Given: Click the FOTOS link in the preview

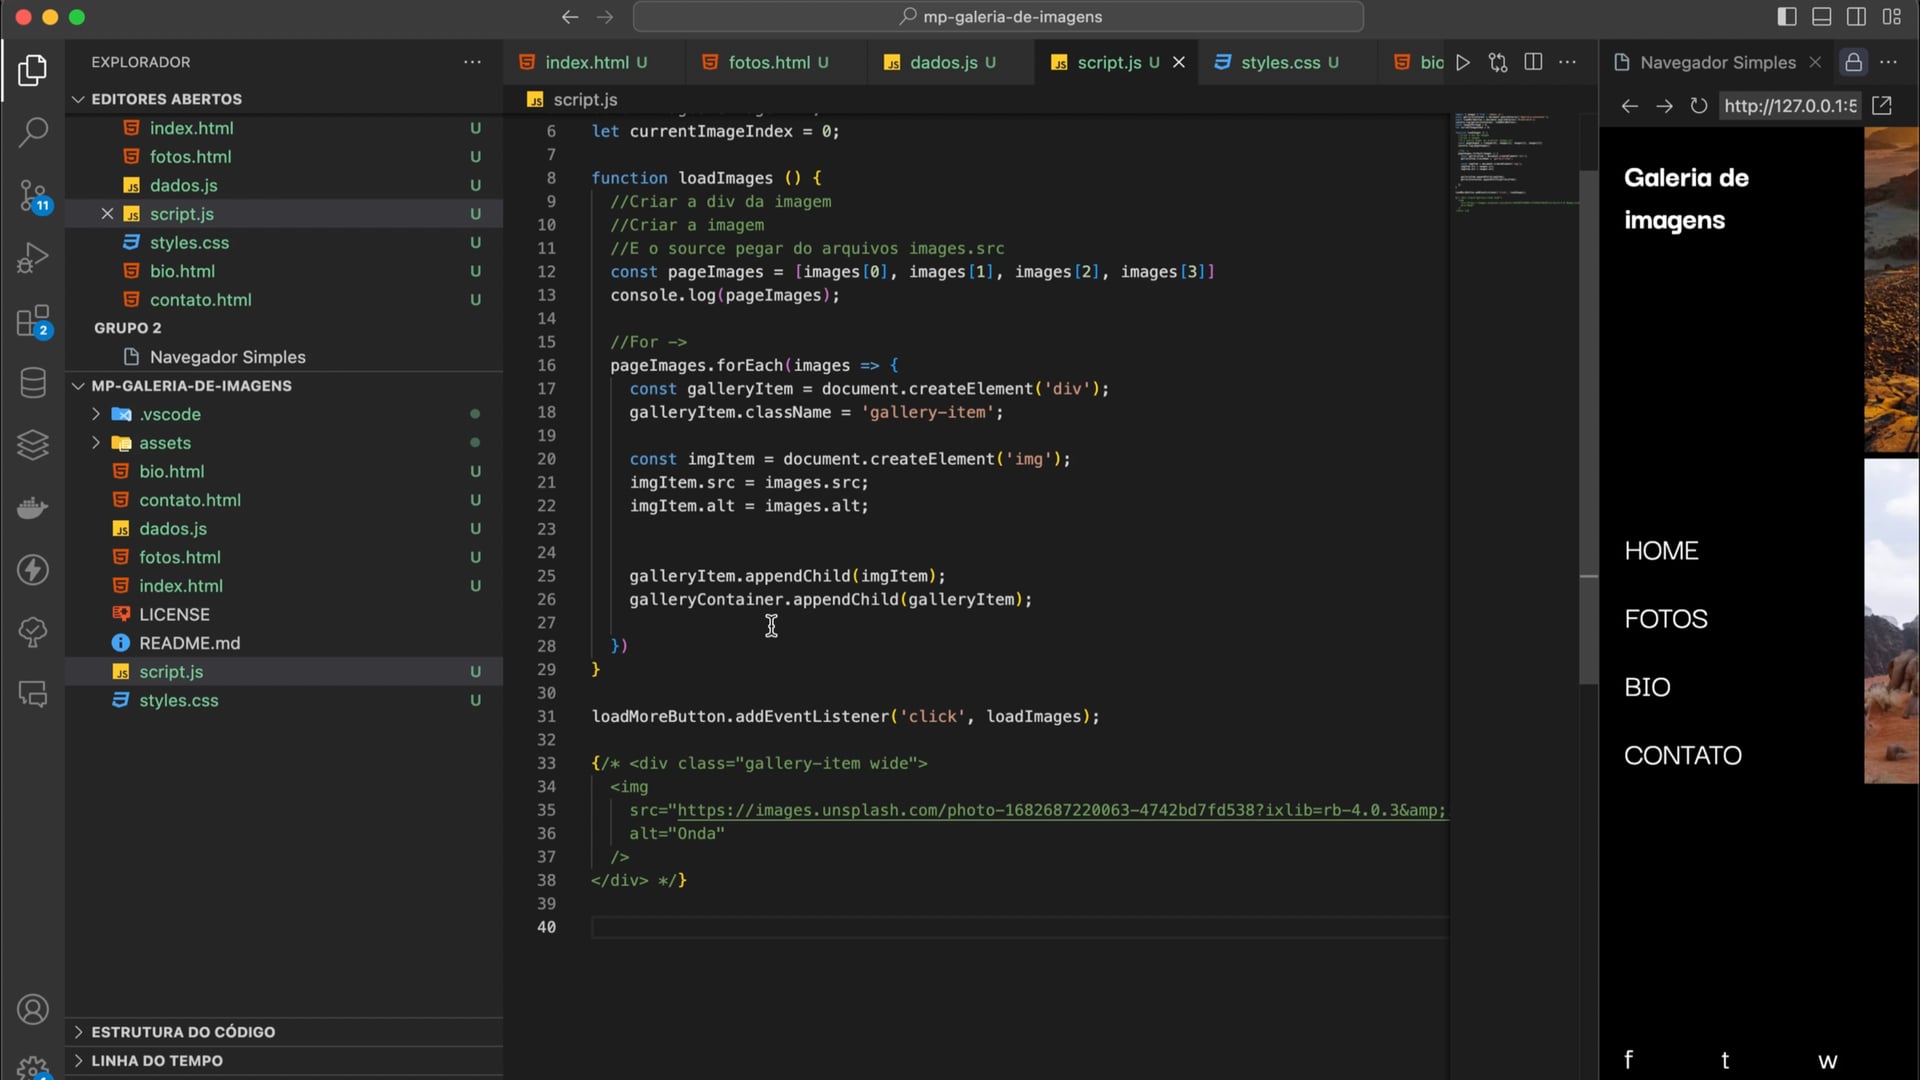Looking at the screenshot, I should coord(1666,619).
